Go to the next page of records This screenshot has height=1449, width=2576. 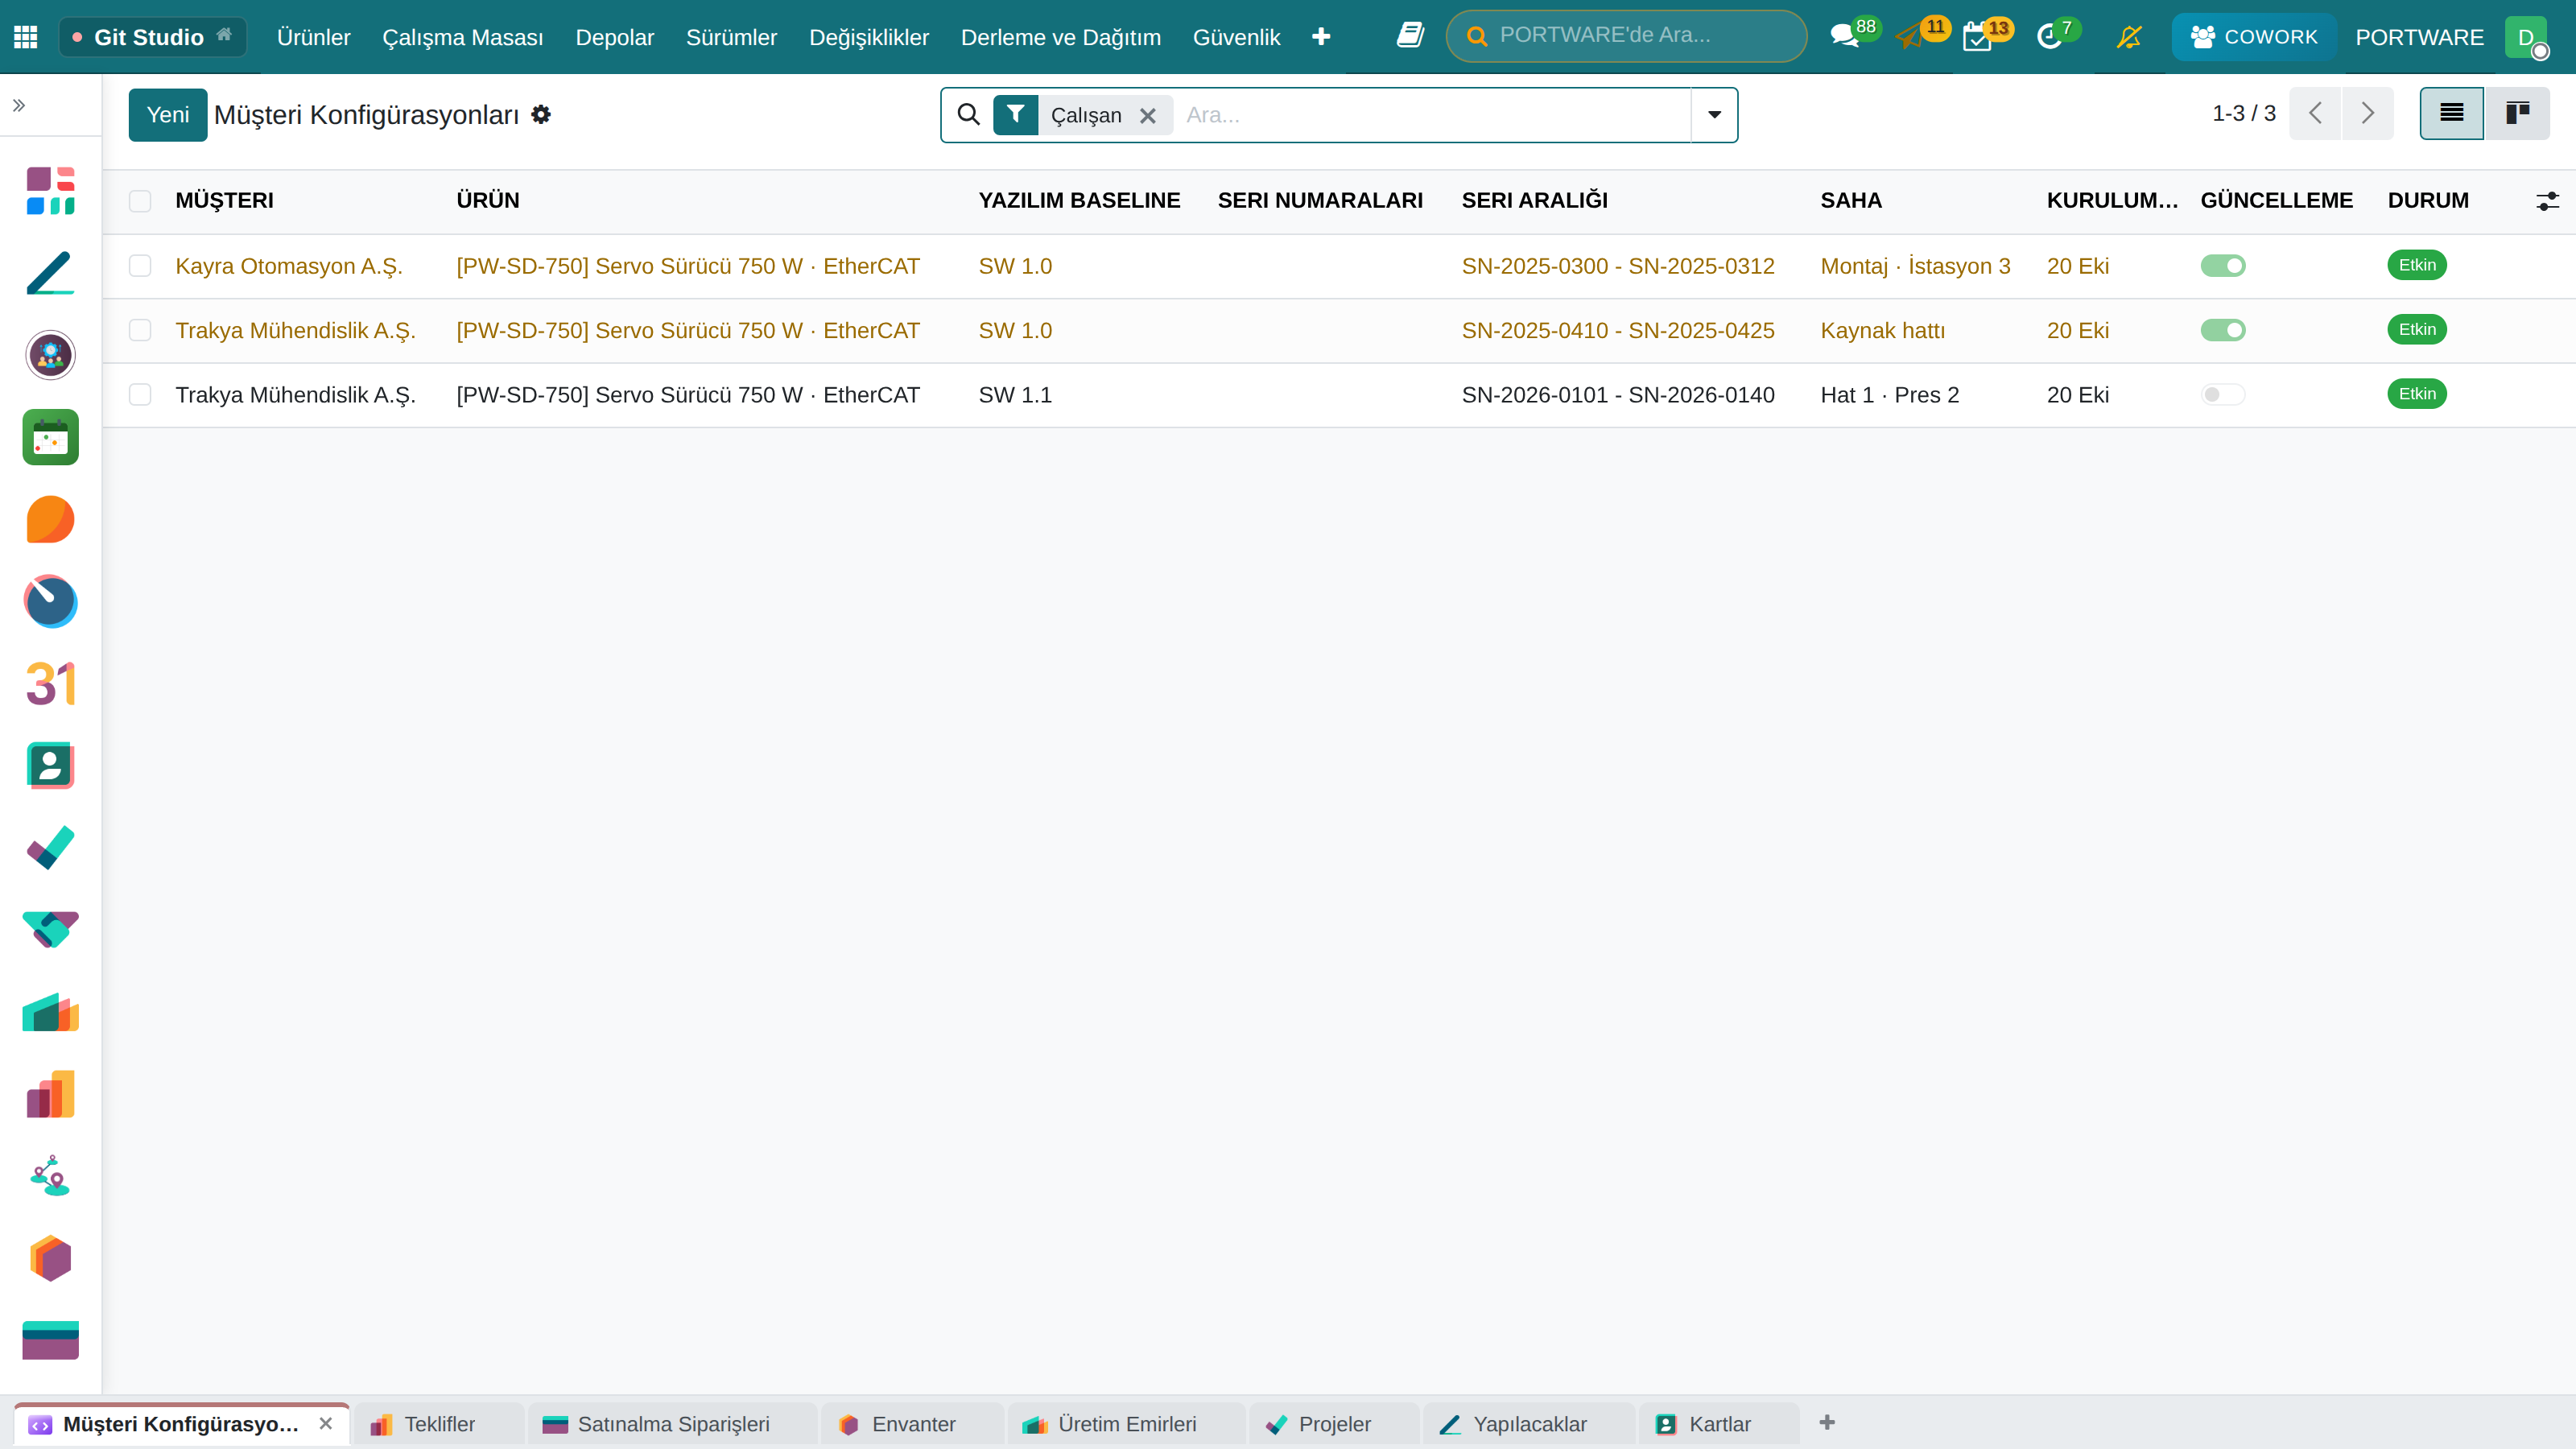(x=2367, y=113)
